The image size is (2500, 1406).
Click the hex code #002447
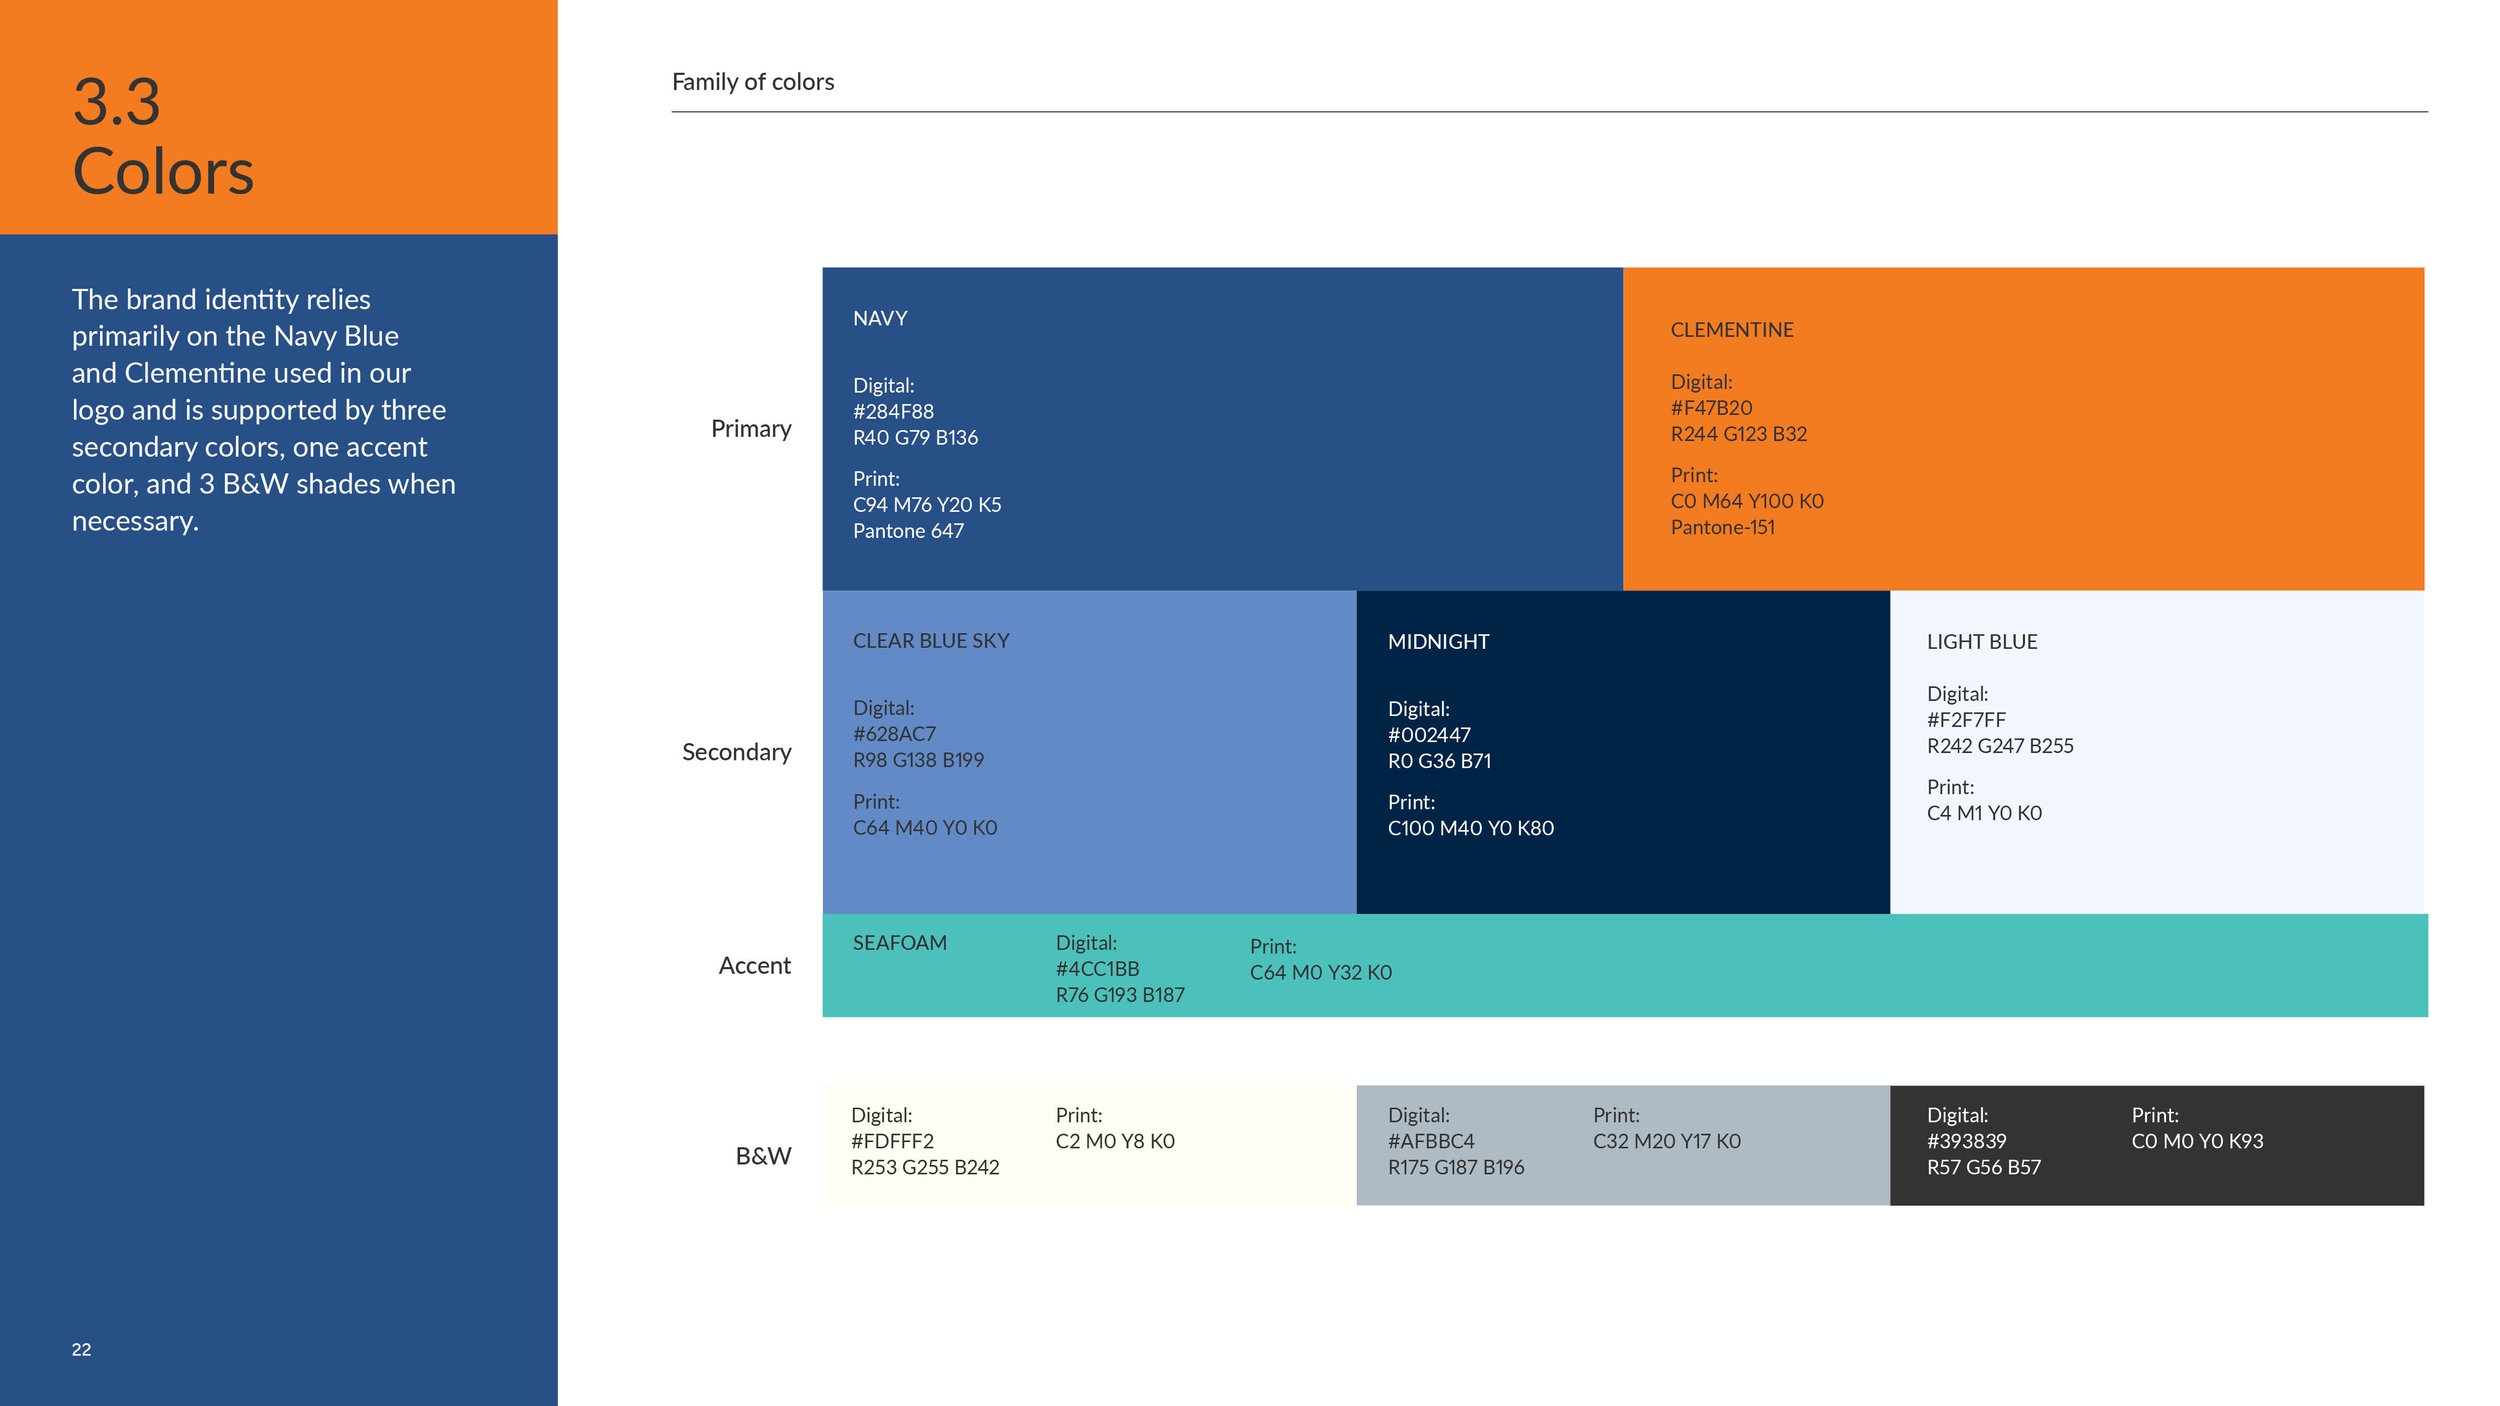[1429, 735]
